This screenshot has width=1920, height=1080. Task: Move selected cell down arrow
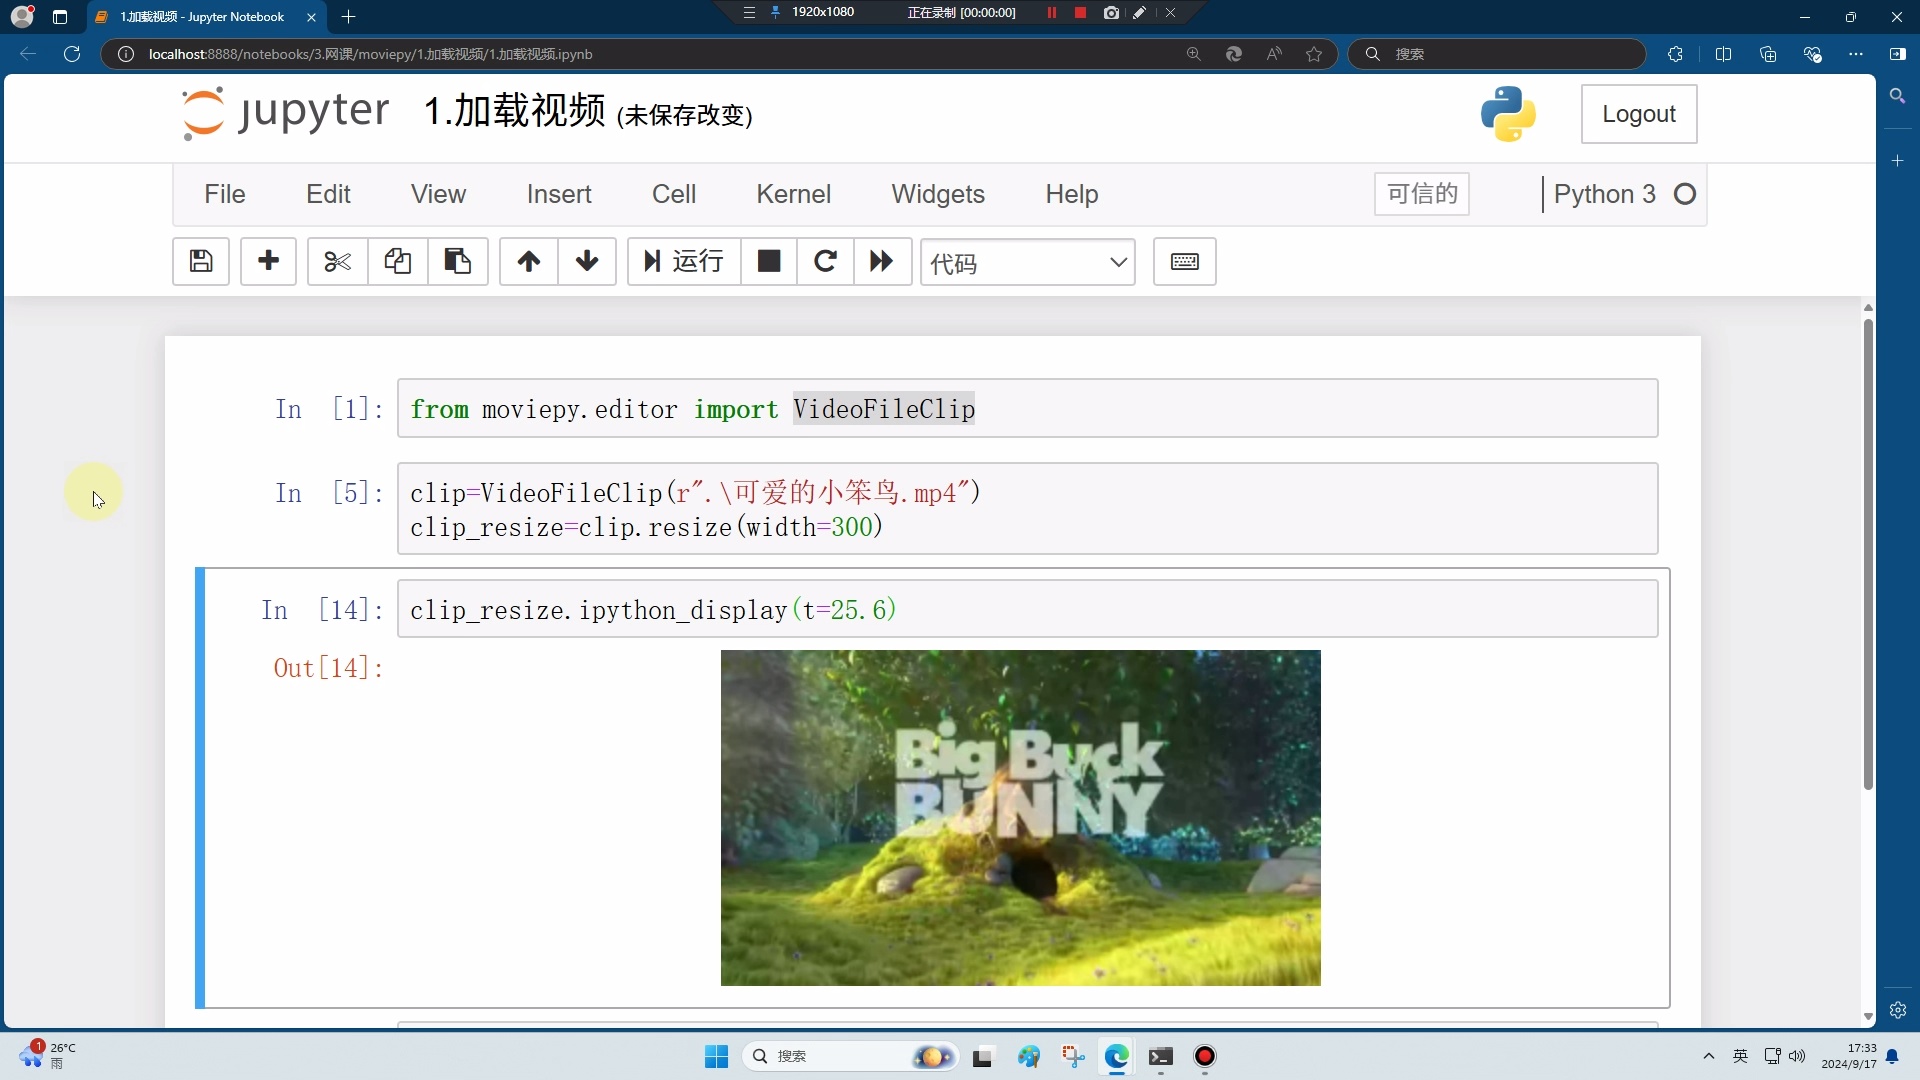[587, 262]
